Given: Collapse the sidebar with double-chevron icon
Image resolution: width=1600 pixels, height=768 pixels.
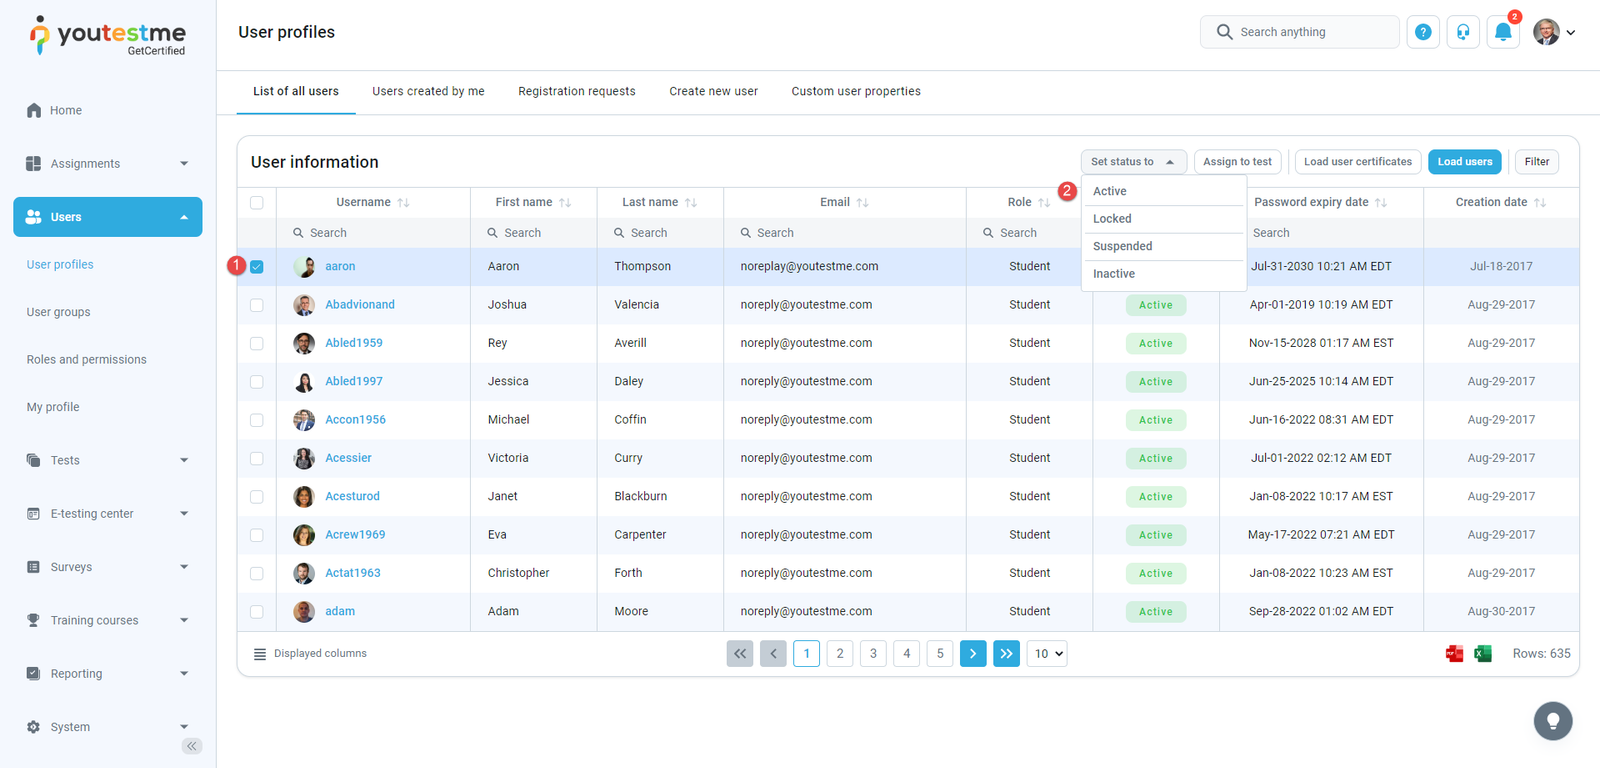Looking at the screenshot, I should (192, 746).
